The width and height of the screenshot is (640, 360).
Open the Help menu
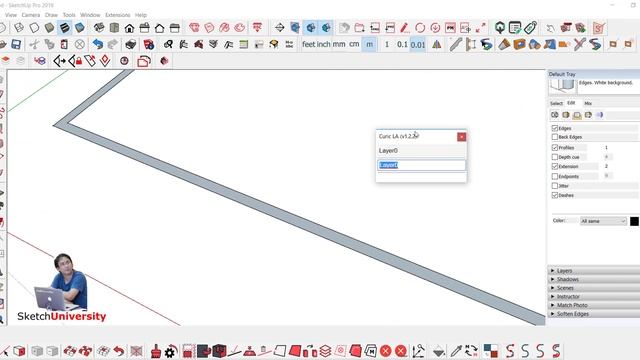(141, 15)
